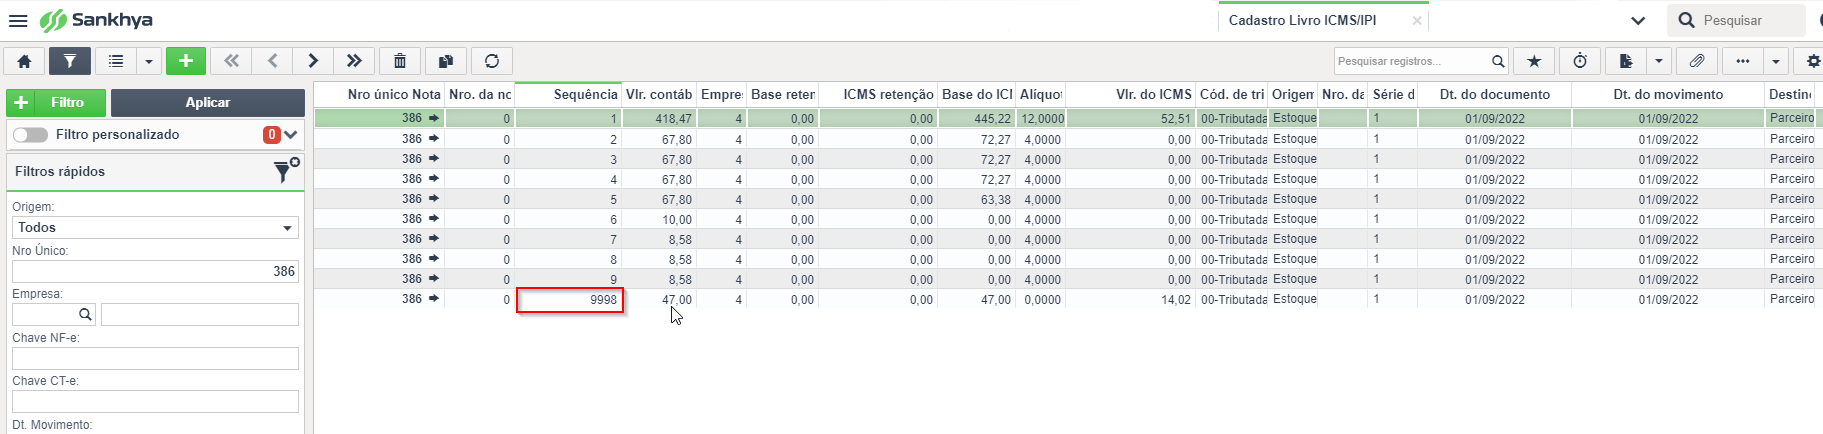
Task: Click the Sankhya logo
Action: 96,20
